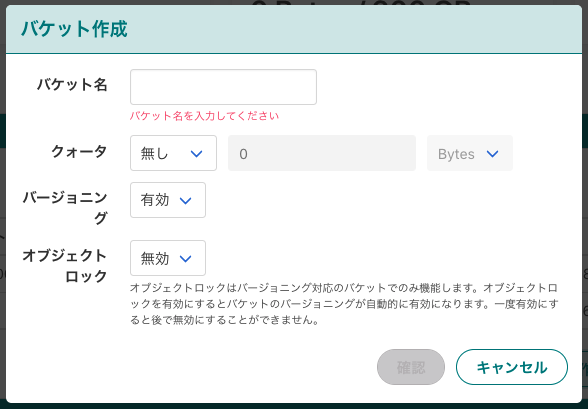
Task: Click the クォータ field label
Action: 79,151
